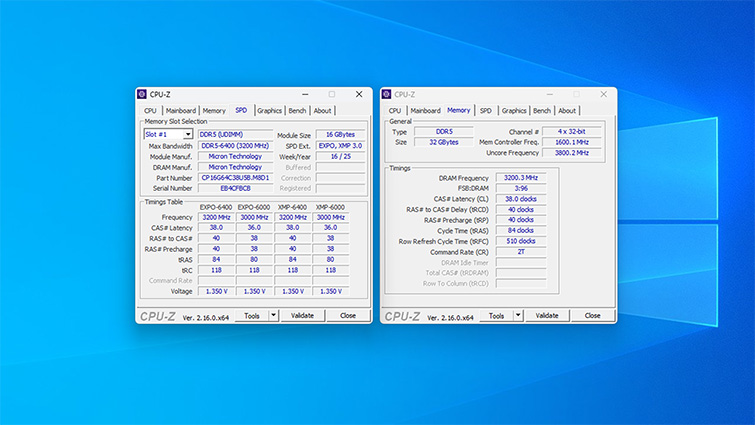Click XMP-6400 tRAS cell 84
The image size is (755, 425).
pyautogui.click(x=293, y=259)
